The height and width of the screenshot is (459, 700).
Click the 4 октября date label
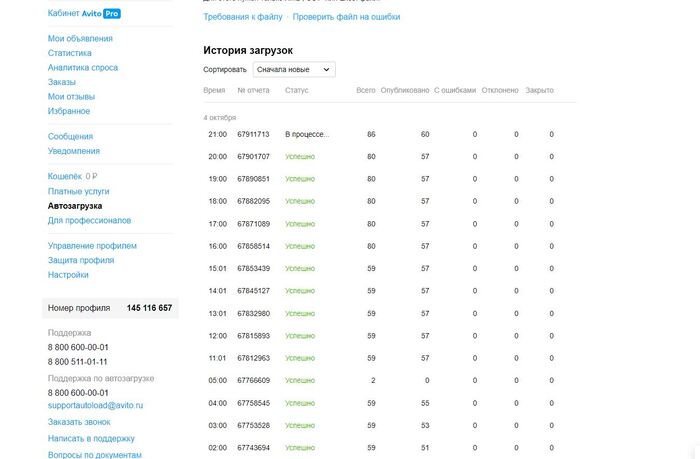click(x=220, y=118)
